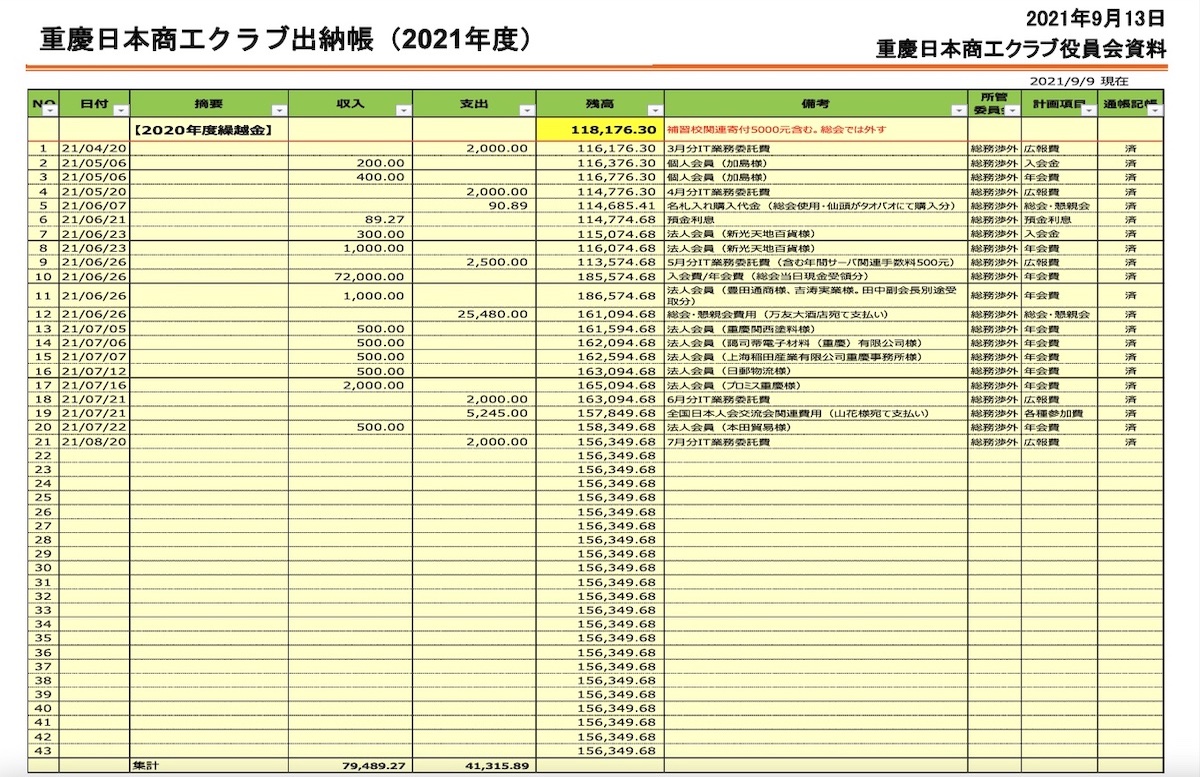Select the 5月分IT業務委託費 remark cell
The width and height of the screenshot is (1200, 777).
815,262
